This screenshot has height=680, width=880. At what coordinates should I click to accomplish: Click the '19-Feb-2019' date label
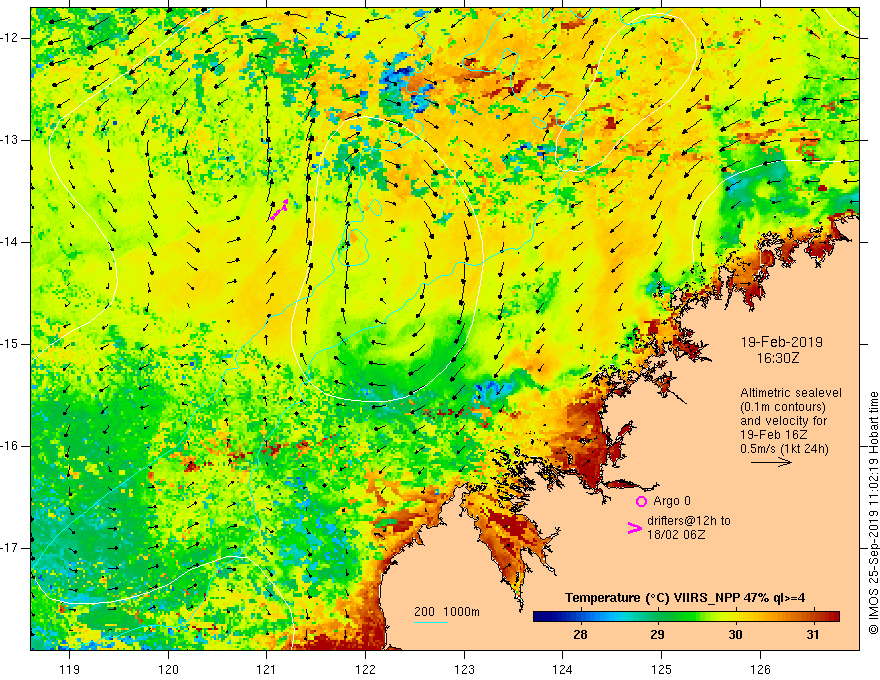tap(781, 342)
